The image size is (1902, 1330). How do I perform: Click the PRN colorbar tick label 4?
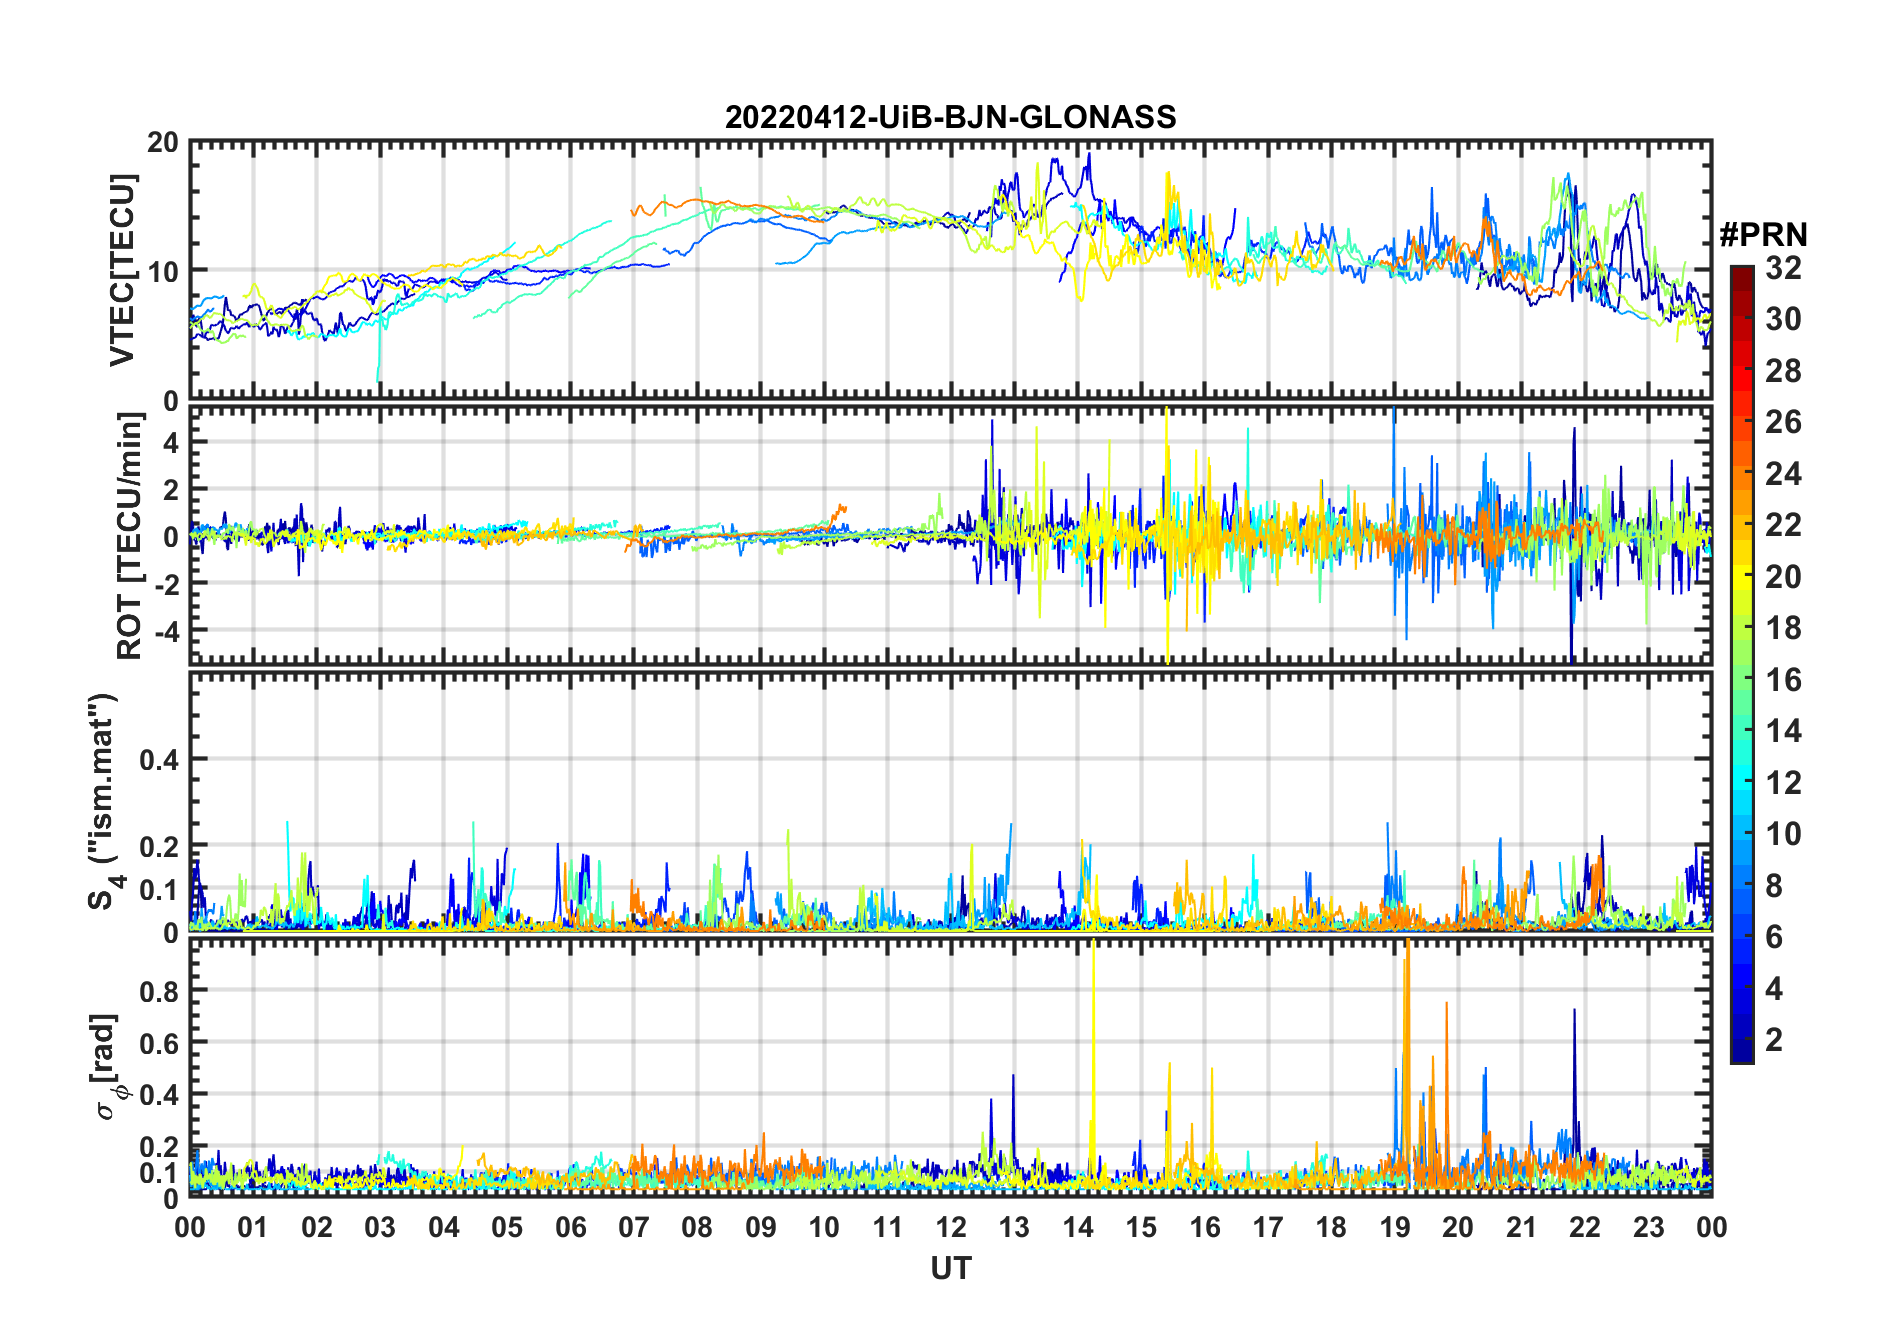click(1774, 989)
